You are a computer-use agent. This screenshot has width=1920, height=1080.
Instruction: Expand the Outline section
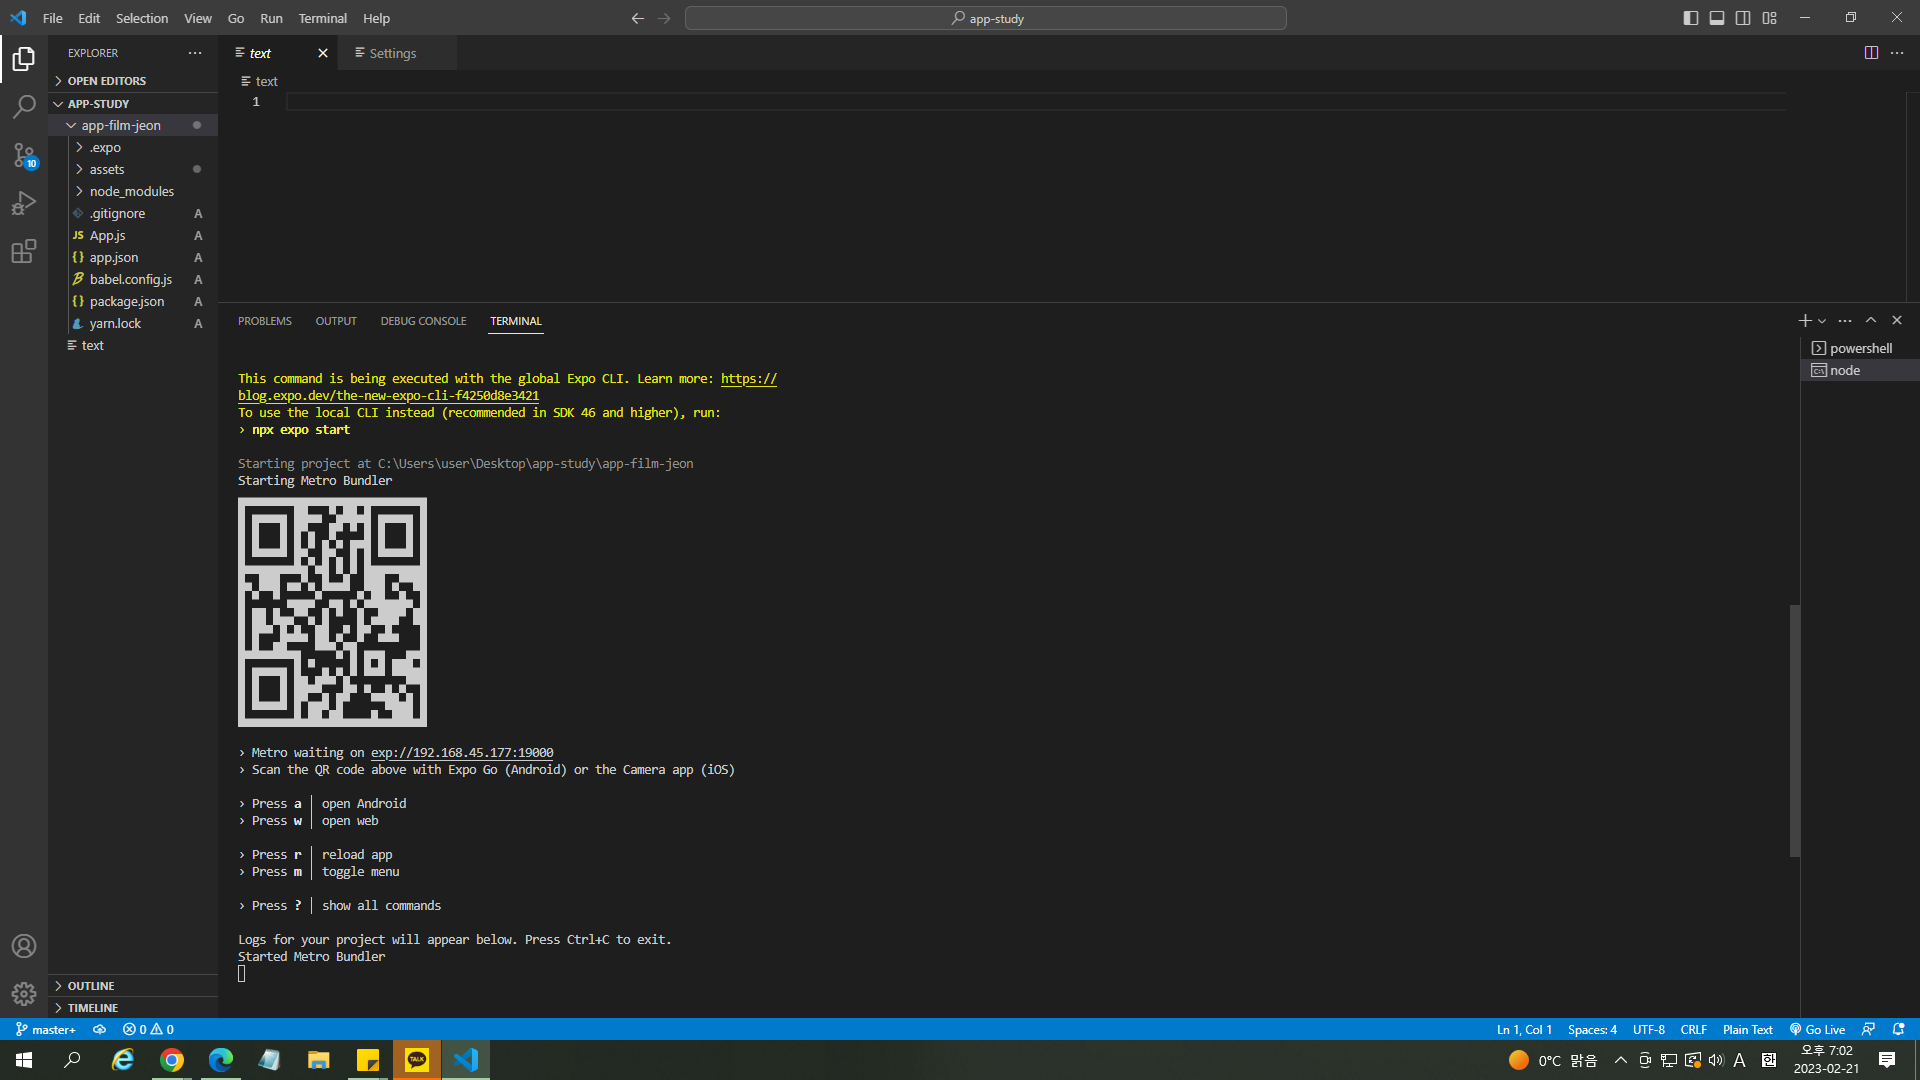[133, 986]
